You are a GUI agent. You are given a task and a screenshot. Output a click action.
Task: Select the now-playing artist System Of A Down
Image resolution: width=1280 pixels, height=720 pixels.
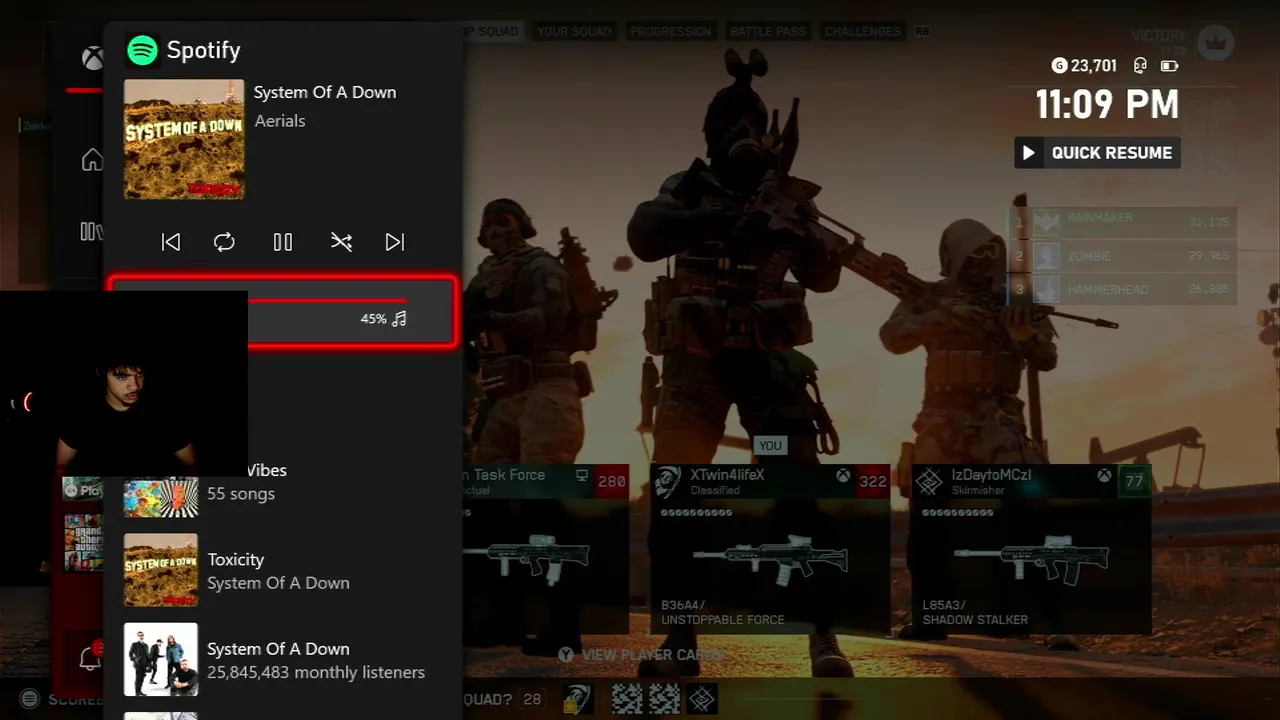(325, 92)
